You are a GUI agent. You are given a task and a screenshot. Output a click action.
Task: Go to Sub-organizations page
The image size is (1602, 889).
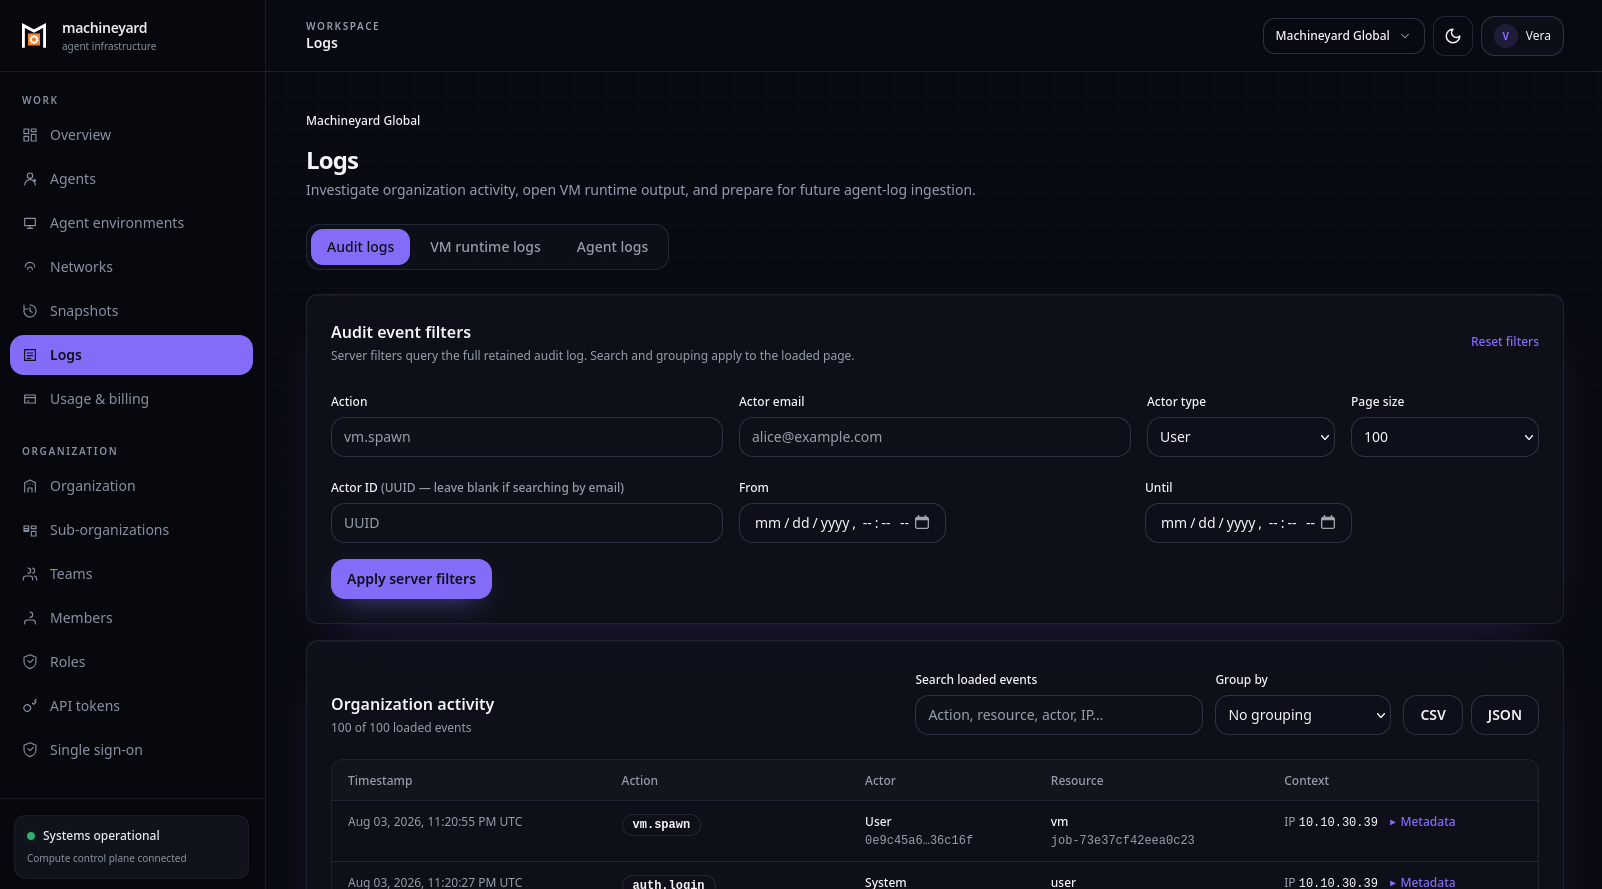pos(131,530)
